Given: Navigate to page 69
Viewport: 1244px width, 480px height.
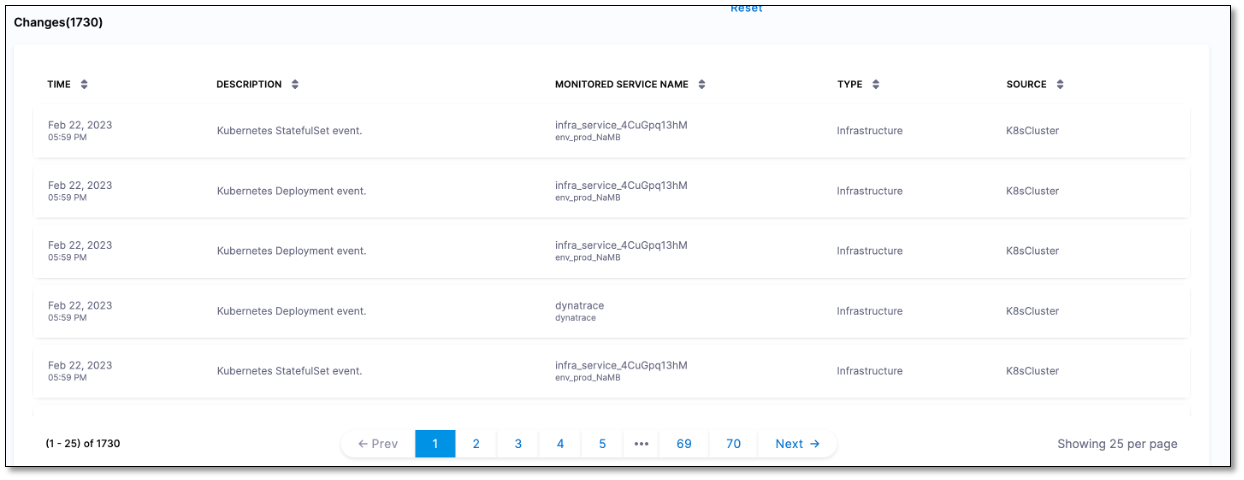Looking at the screenshot, I should point(684,444).
